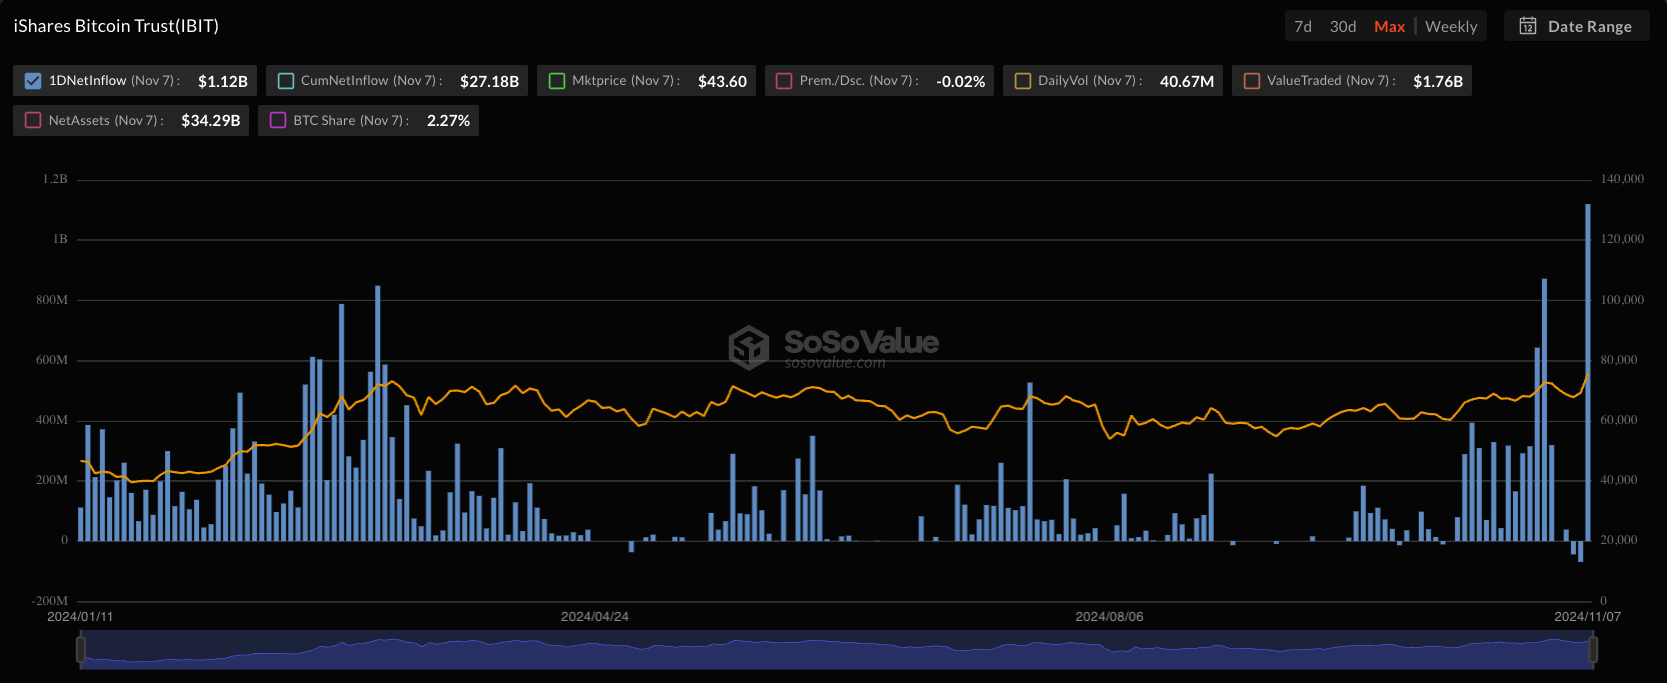
Task: Click the 140,000 right axis label
Action: 1622,179
